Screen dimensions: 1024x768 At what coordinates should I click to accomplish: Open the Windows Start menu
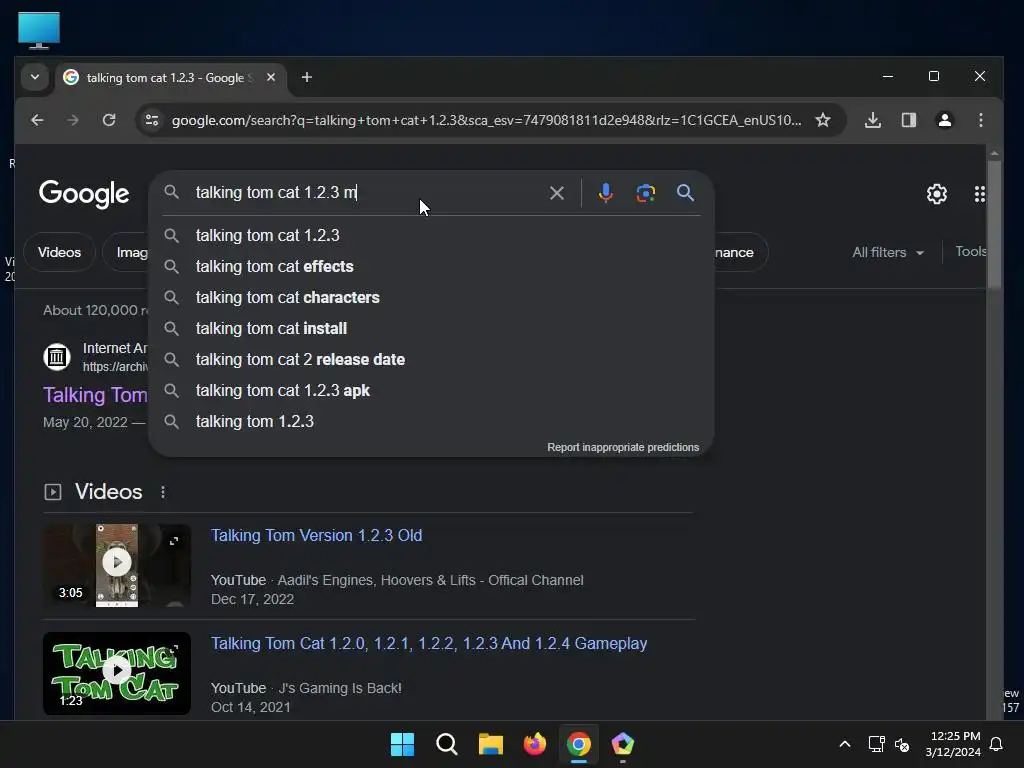(402, 744)
